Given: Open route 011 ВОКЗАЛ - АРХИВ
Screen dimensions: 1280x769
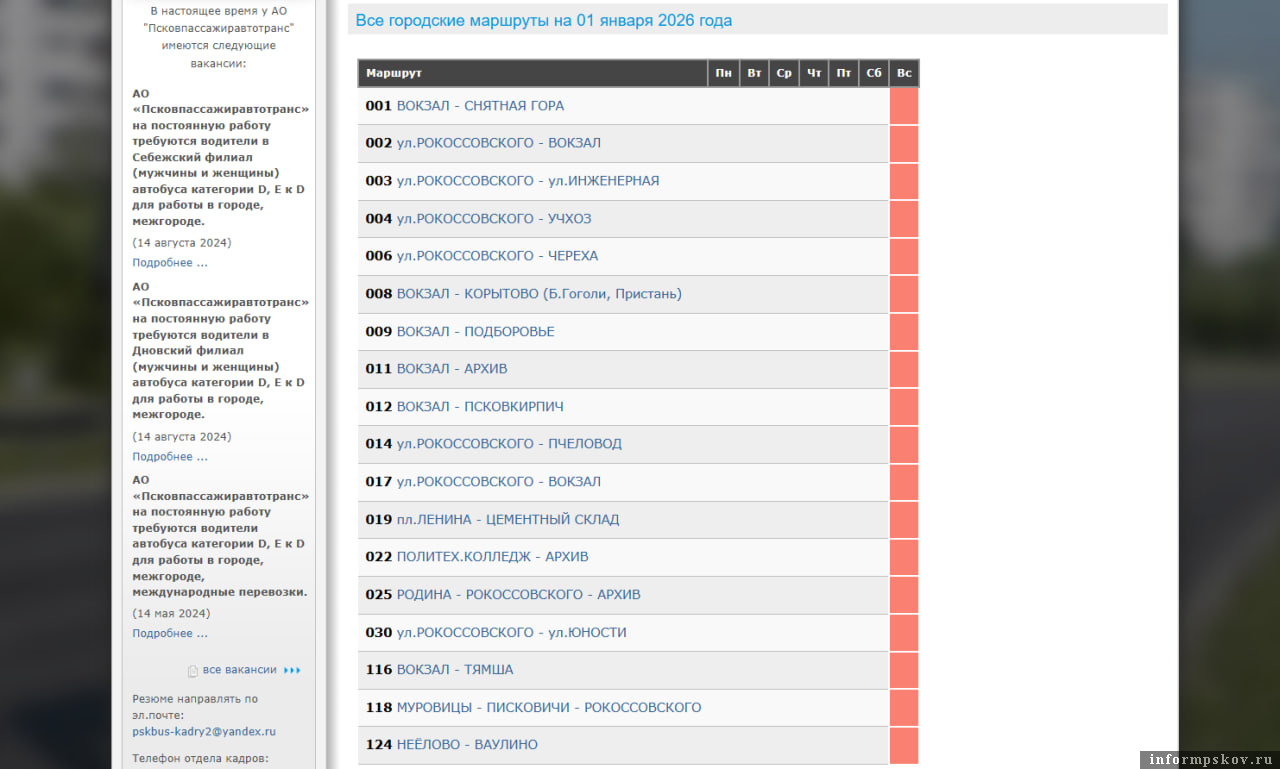Looking at the screenshot, I should pos(452,369).
